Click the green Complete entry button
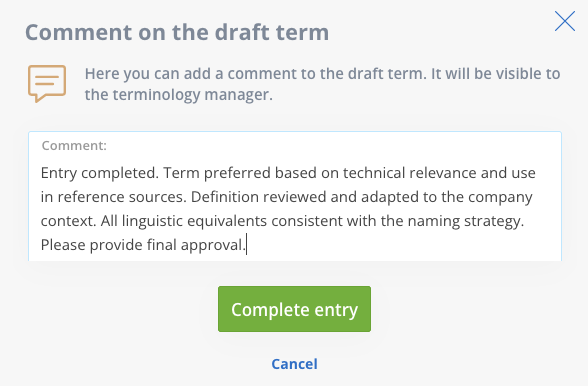Screen dimensions: 588x386 click(294, 309)
